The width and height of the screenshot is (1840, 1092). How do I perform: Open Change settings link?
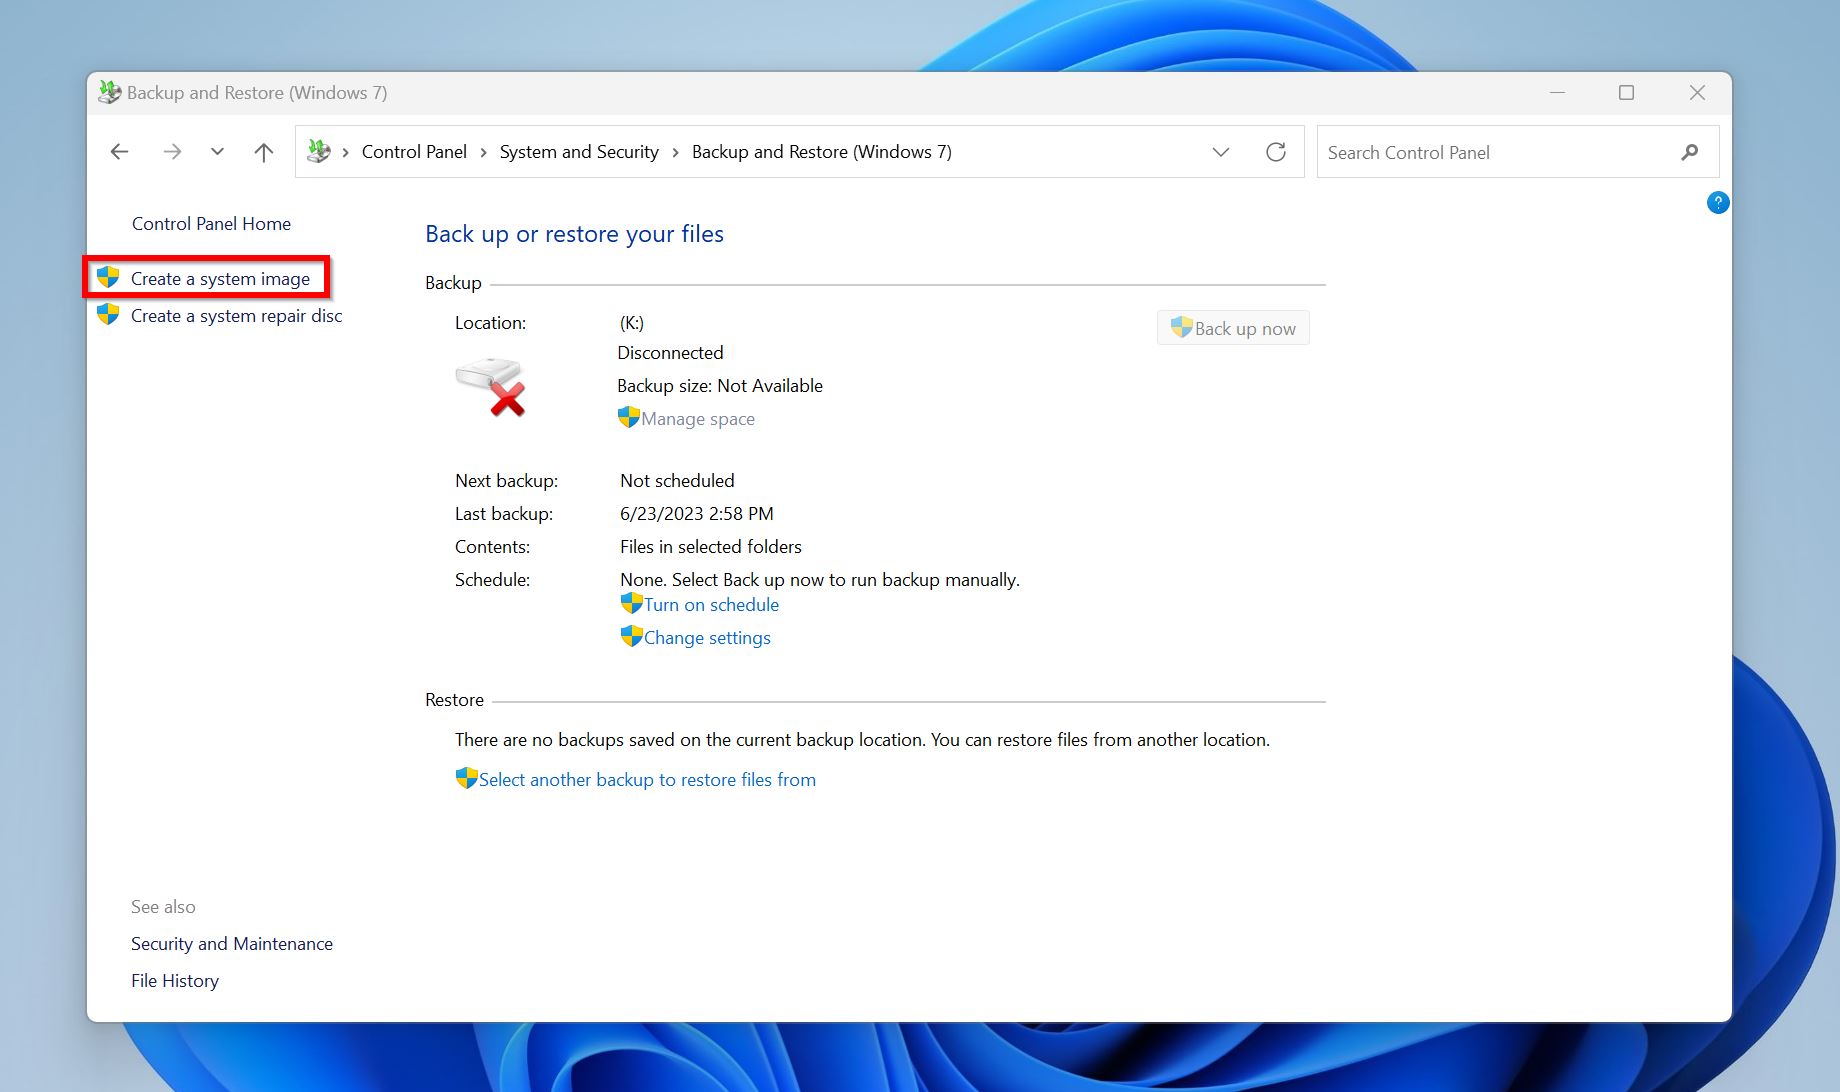pos(707,638)
